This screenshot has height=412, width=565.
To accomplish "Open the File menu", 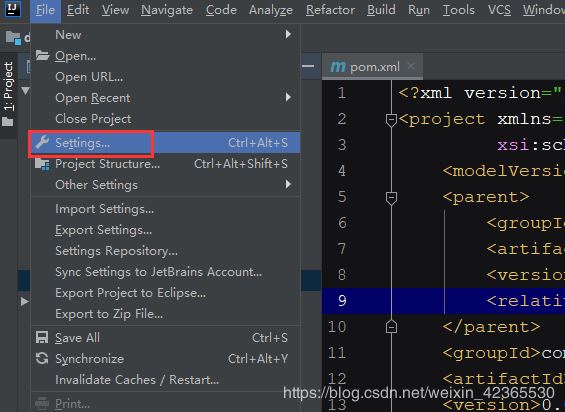I will (45, 10).
